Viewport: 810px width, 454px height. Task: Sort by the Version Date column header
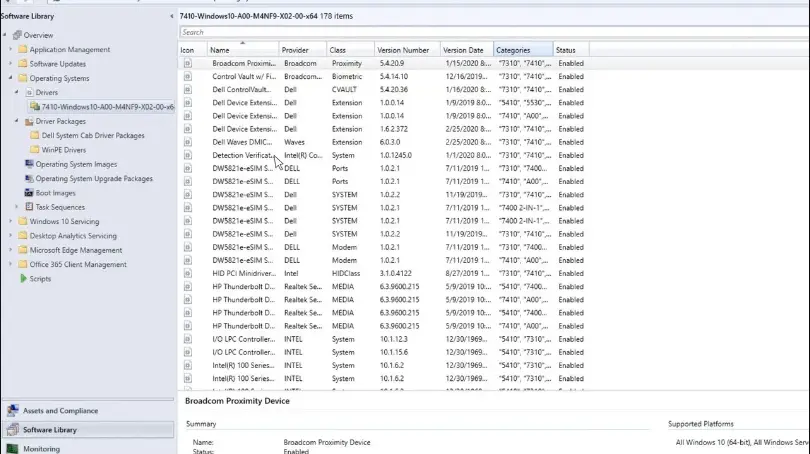click(467, 50)
